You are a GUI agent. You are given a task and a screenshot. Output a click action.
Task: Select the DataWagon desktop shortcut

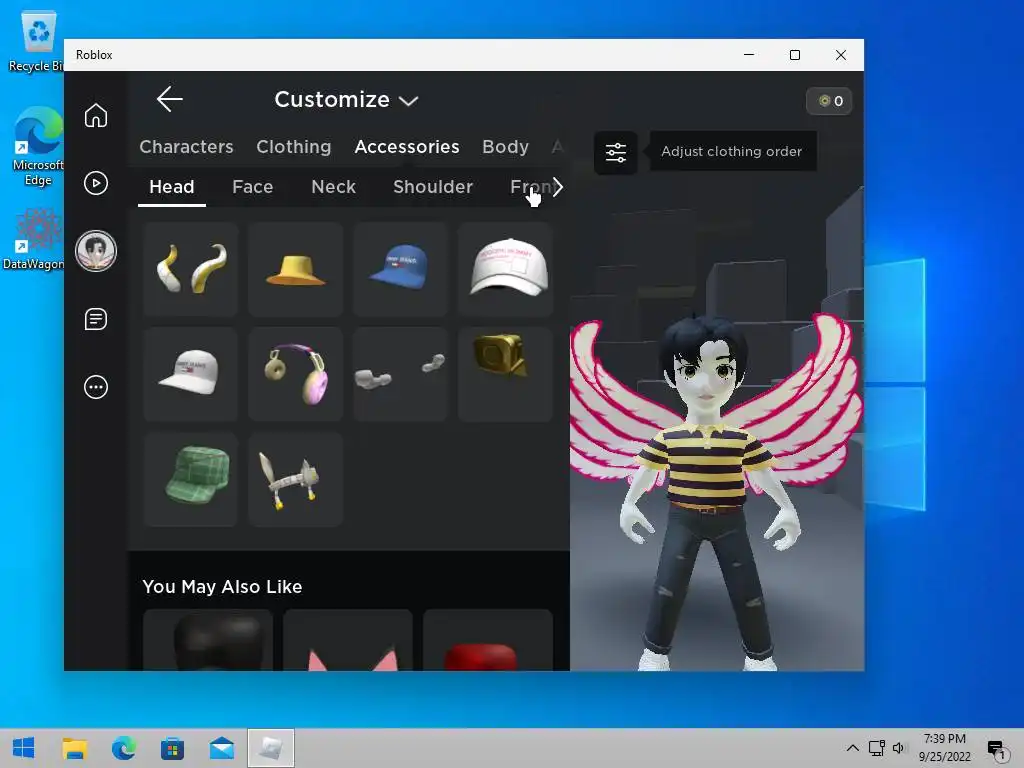point(35,240)
